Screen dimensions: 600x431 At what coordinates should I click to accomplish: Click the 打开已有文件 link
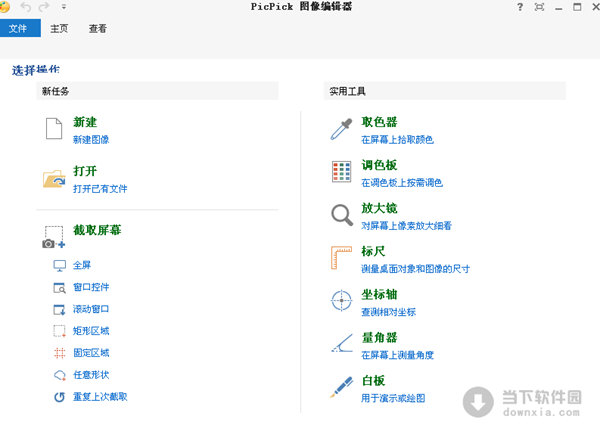pos(100,189)
